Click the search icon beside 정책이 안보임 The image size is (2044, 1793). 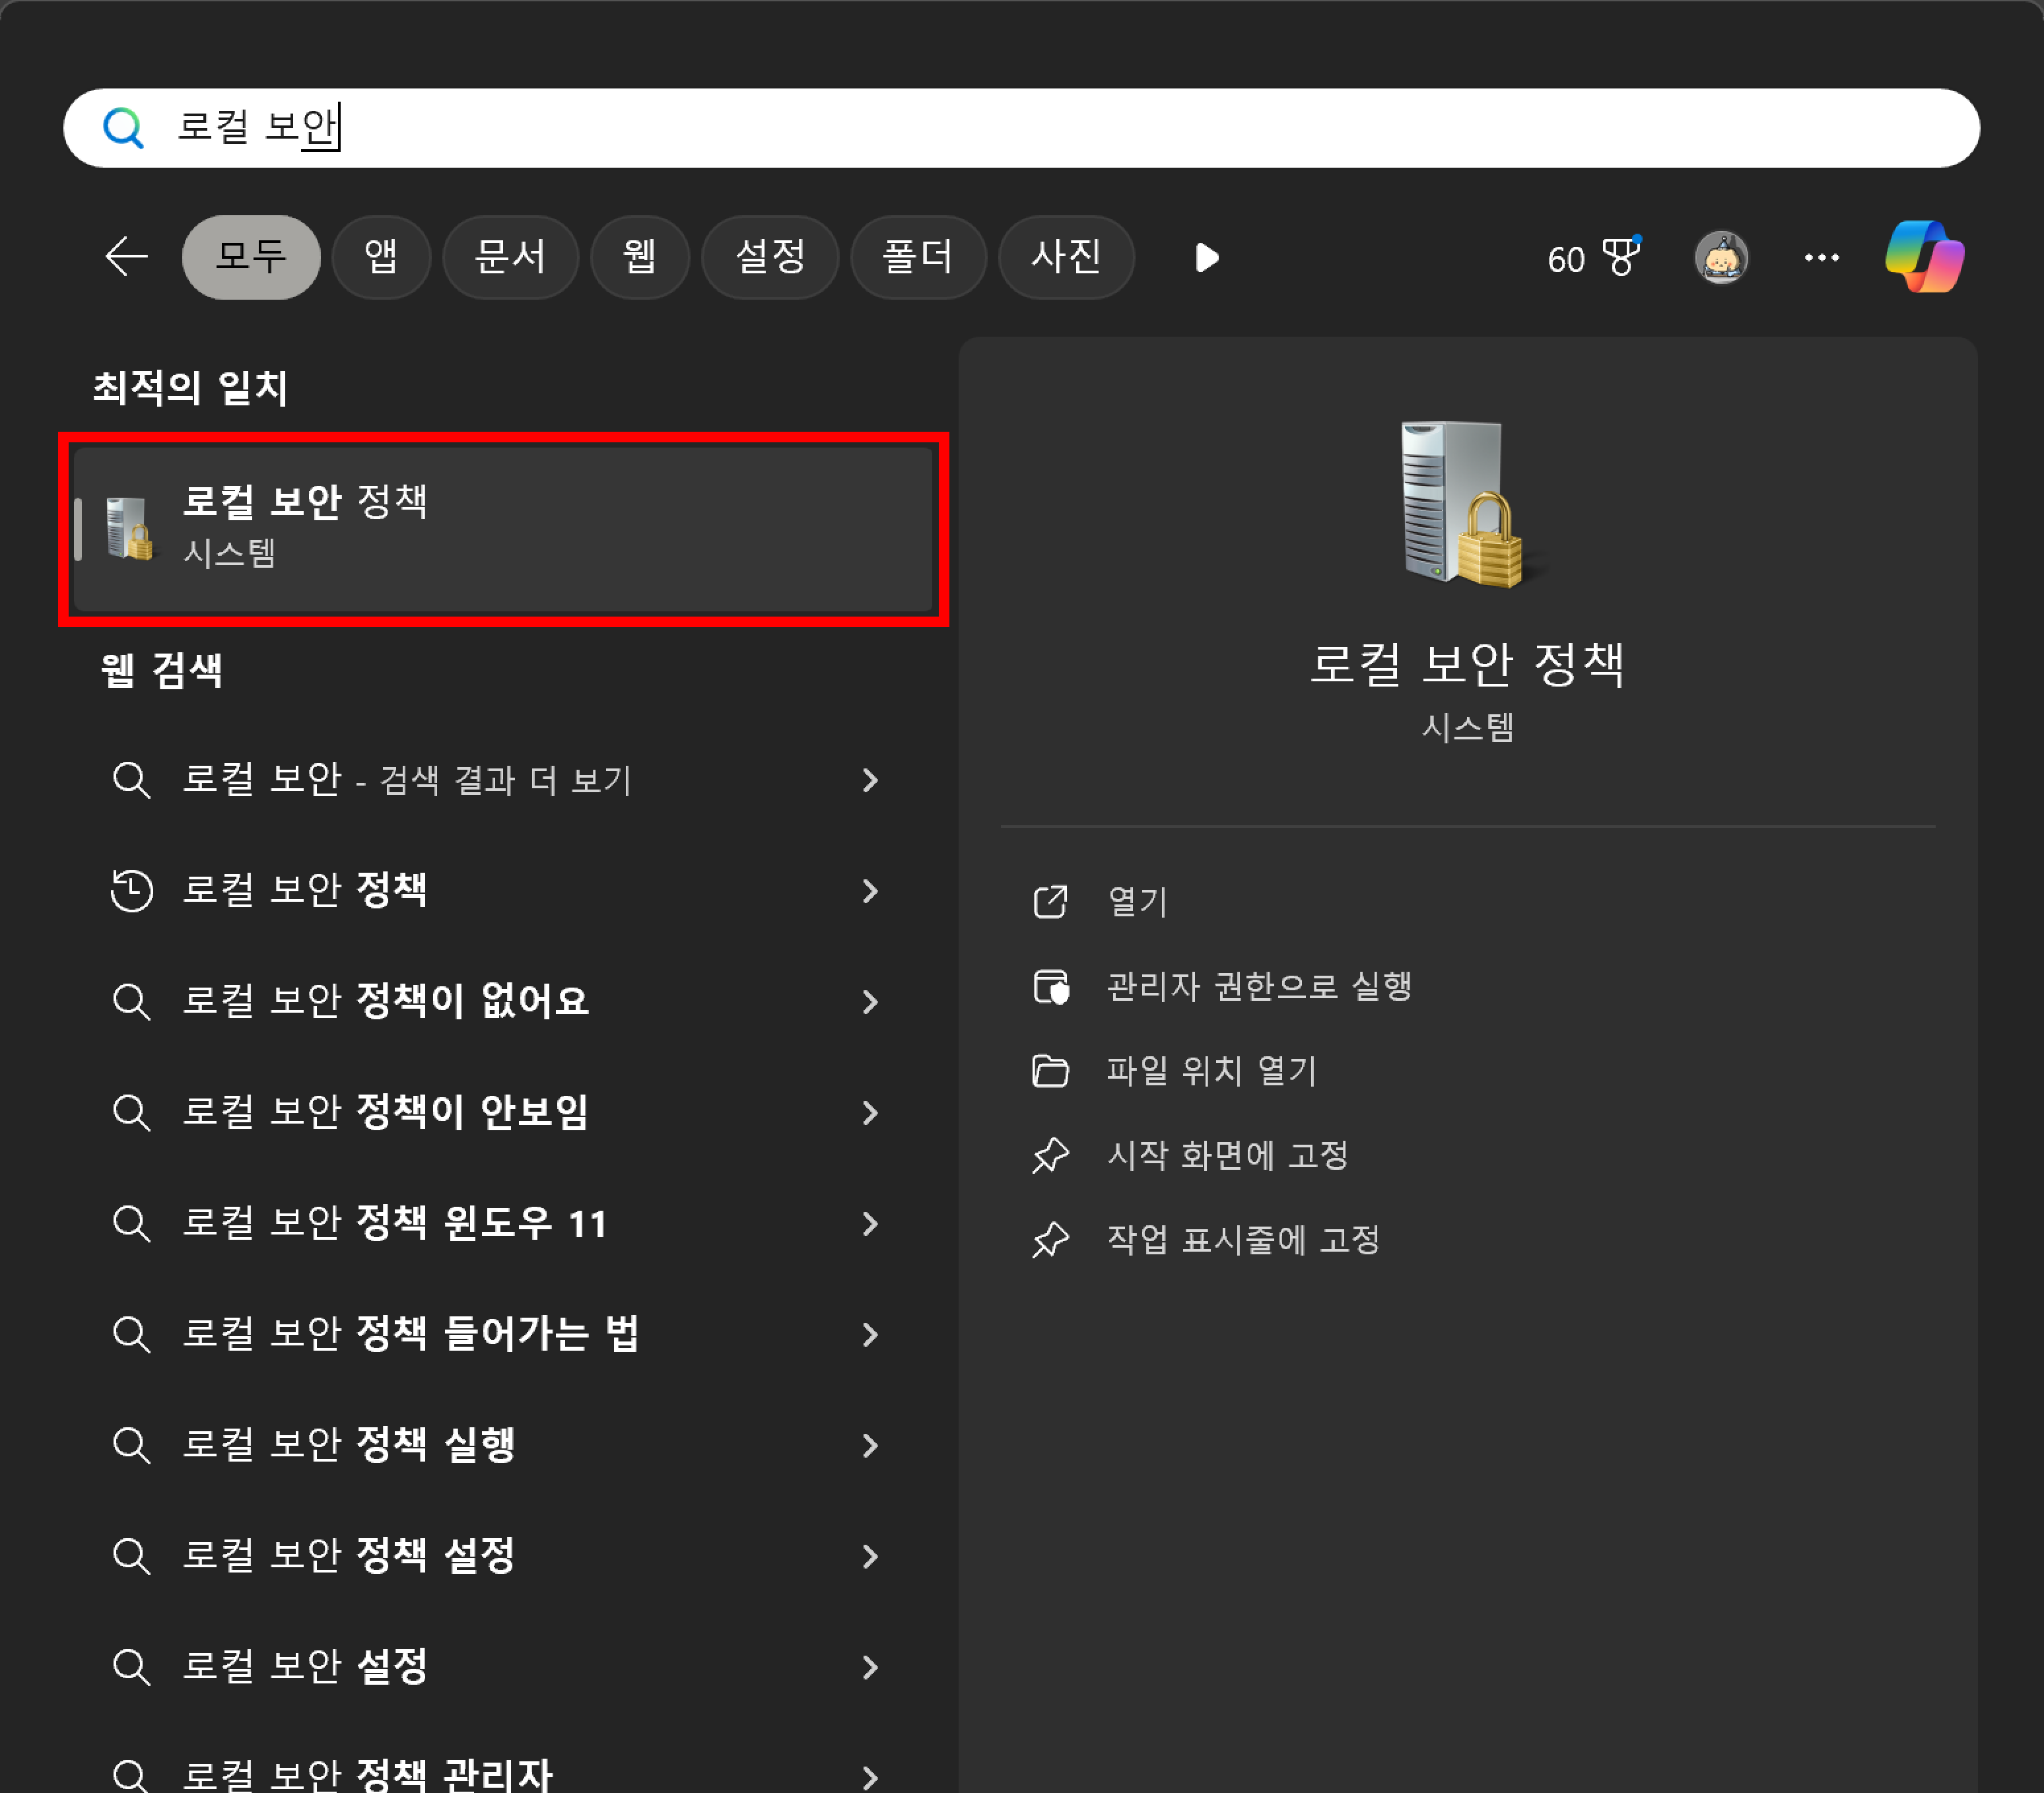(131, 1113)
